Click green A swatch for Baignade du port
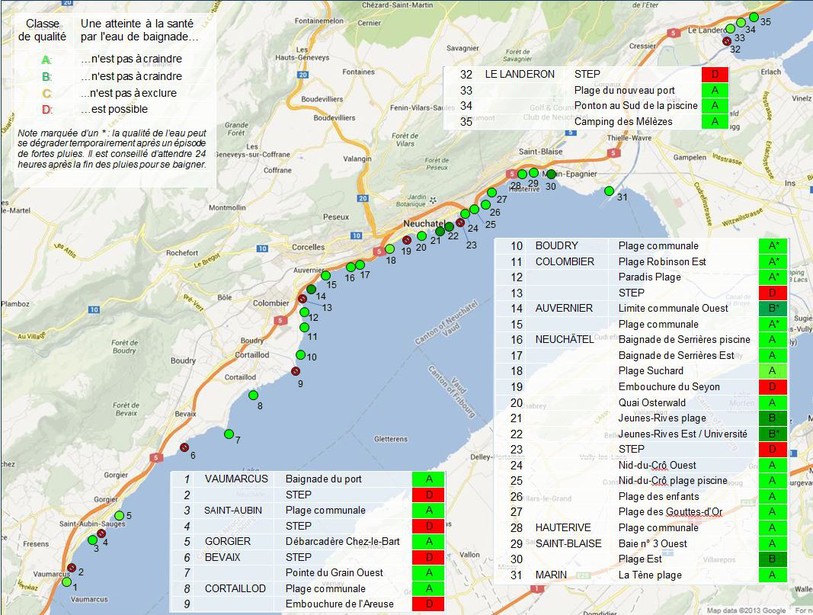 point(429,479)
